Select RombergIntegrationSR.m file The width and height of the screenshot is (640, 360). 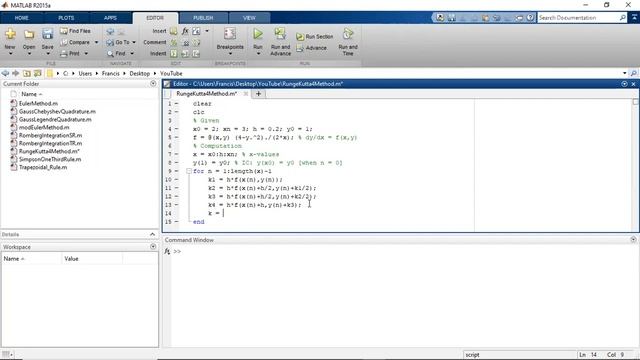pyautogui.click(x=50, y=135)
